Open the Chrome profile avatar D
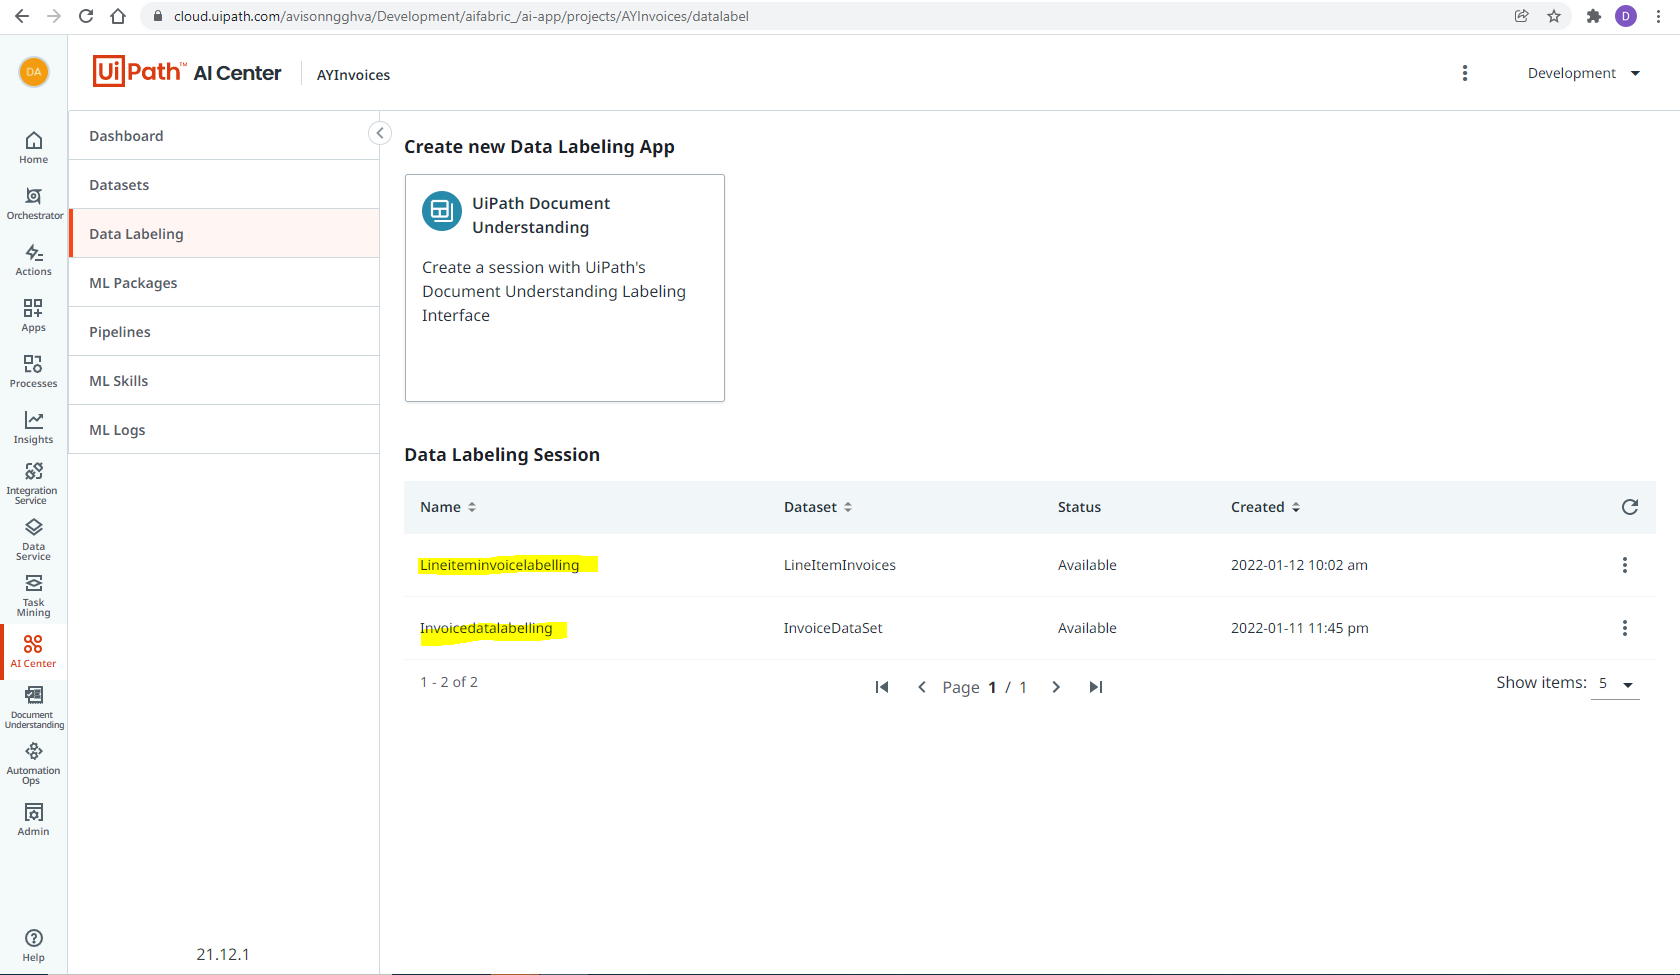 1626,16
